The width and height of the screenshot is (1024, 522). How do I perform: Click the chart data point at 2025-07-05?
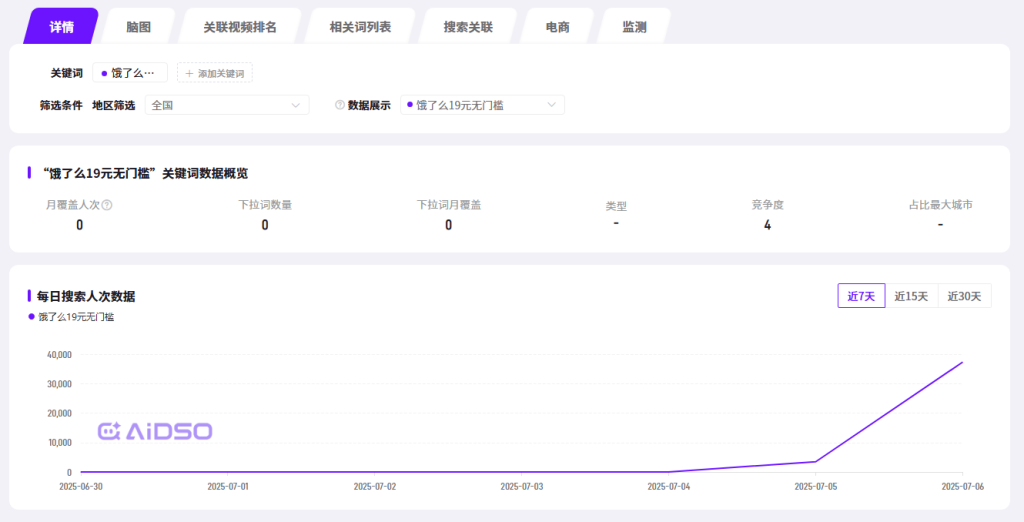point(815,461)
